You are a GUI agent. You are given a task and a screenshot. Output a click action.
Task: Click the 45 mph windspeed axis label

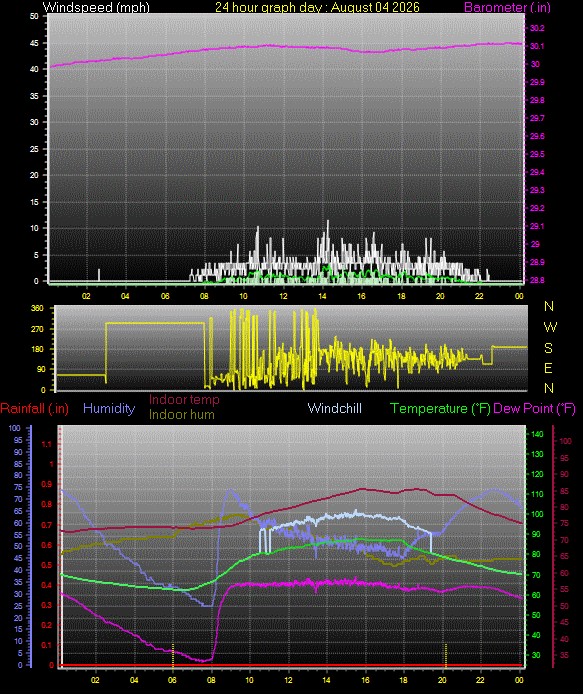(34, 43)
